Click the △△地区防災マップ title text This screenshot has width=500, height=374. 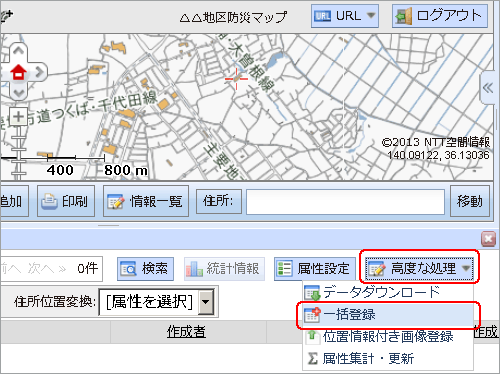[x=233, y=17]
